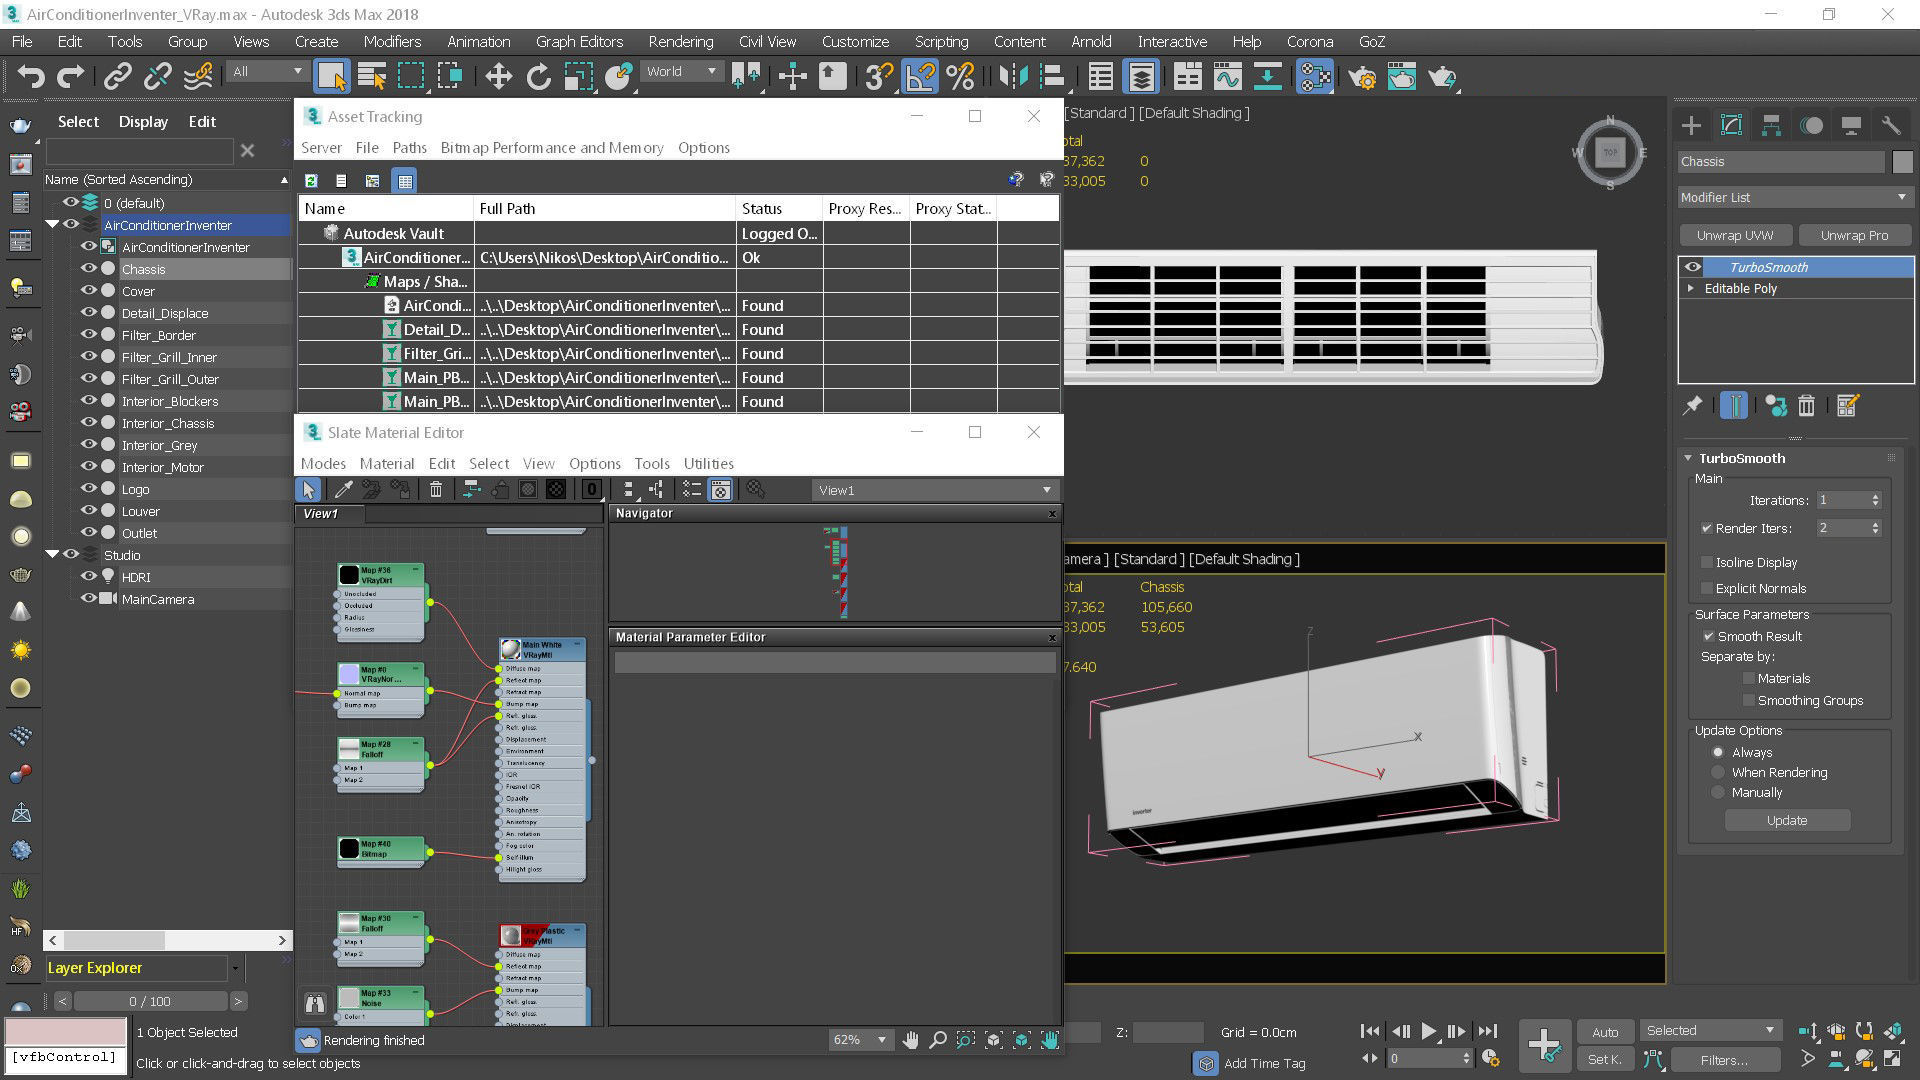Click Play Animation button
Image resolution: width=1920 pixels, height=1080 pixels.
[1428, 1031]
